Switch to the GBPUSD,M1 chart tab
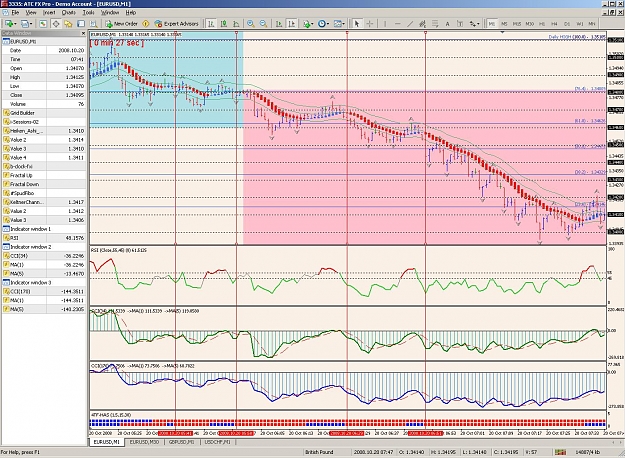This screenshot has height=458, width=625. point(181,442)
